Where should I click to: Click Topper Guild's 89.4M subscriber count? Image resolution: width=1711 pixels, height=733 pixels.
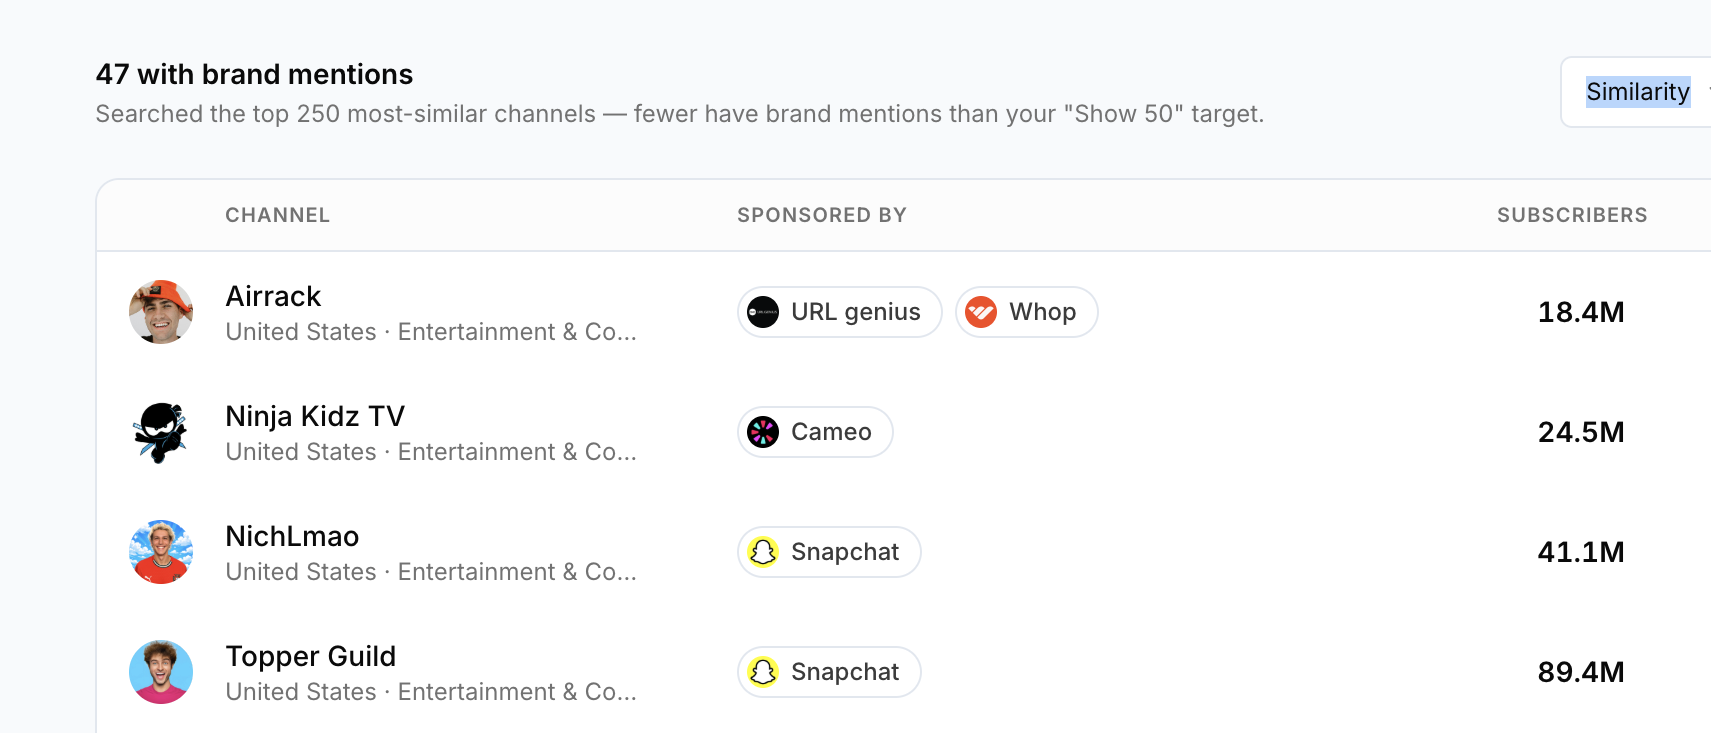tap(1581, 672)
